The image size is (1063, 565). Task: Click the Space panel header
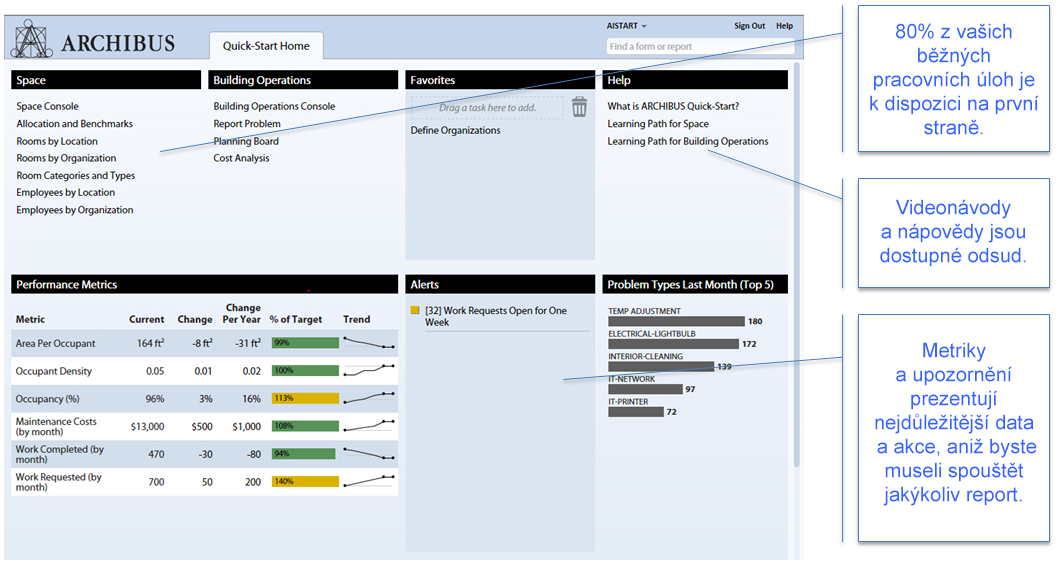pyautogui.click(x=106, y=80)
